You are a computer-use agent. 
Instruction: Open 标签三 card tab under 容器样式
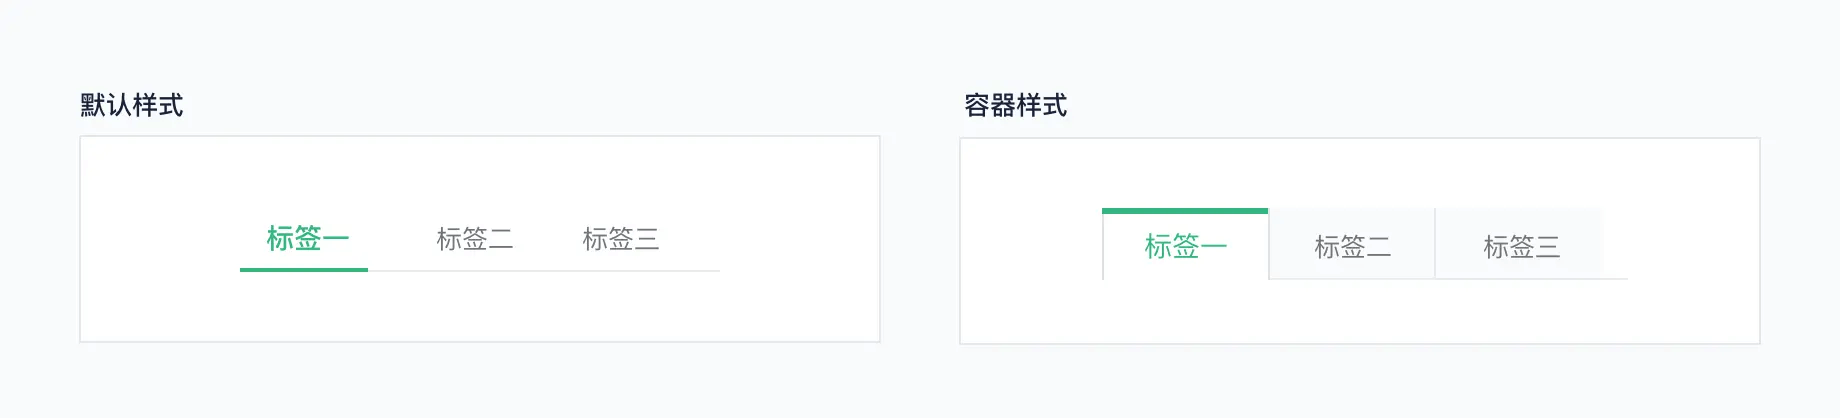[x=1521, y=246]
